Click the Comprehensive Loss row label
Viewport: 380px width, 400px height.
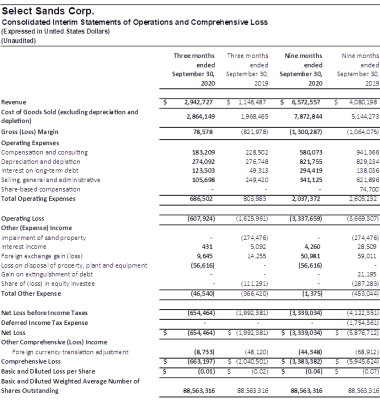click(31, 362)
